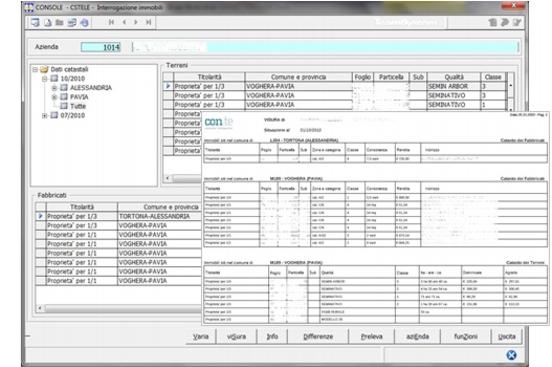Screen dimensions: 552x367
Task: Click the azienda button
Action: [418, 336]
